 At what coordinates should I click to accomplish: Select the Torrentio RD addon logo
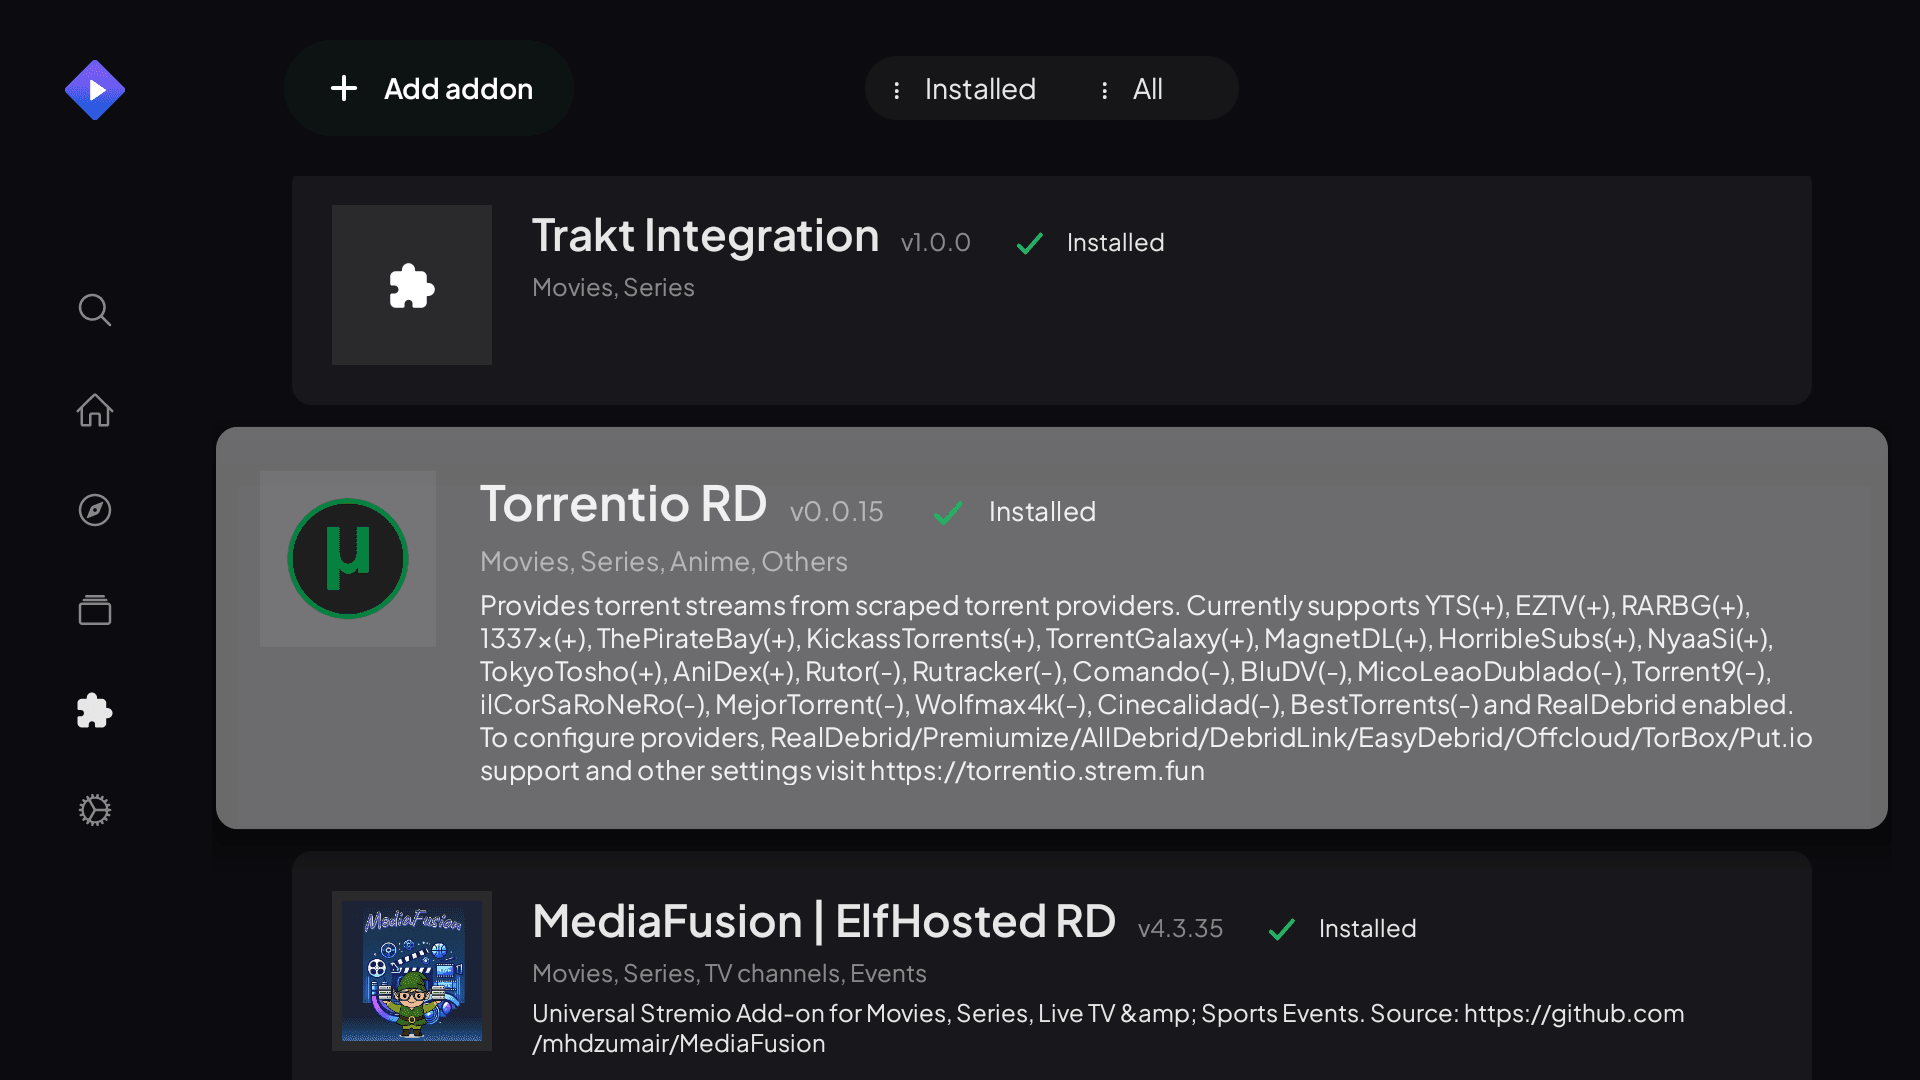[x=347, y=558]
